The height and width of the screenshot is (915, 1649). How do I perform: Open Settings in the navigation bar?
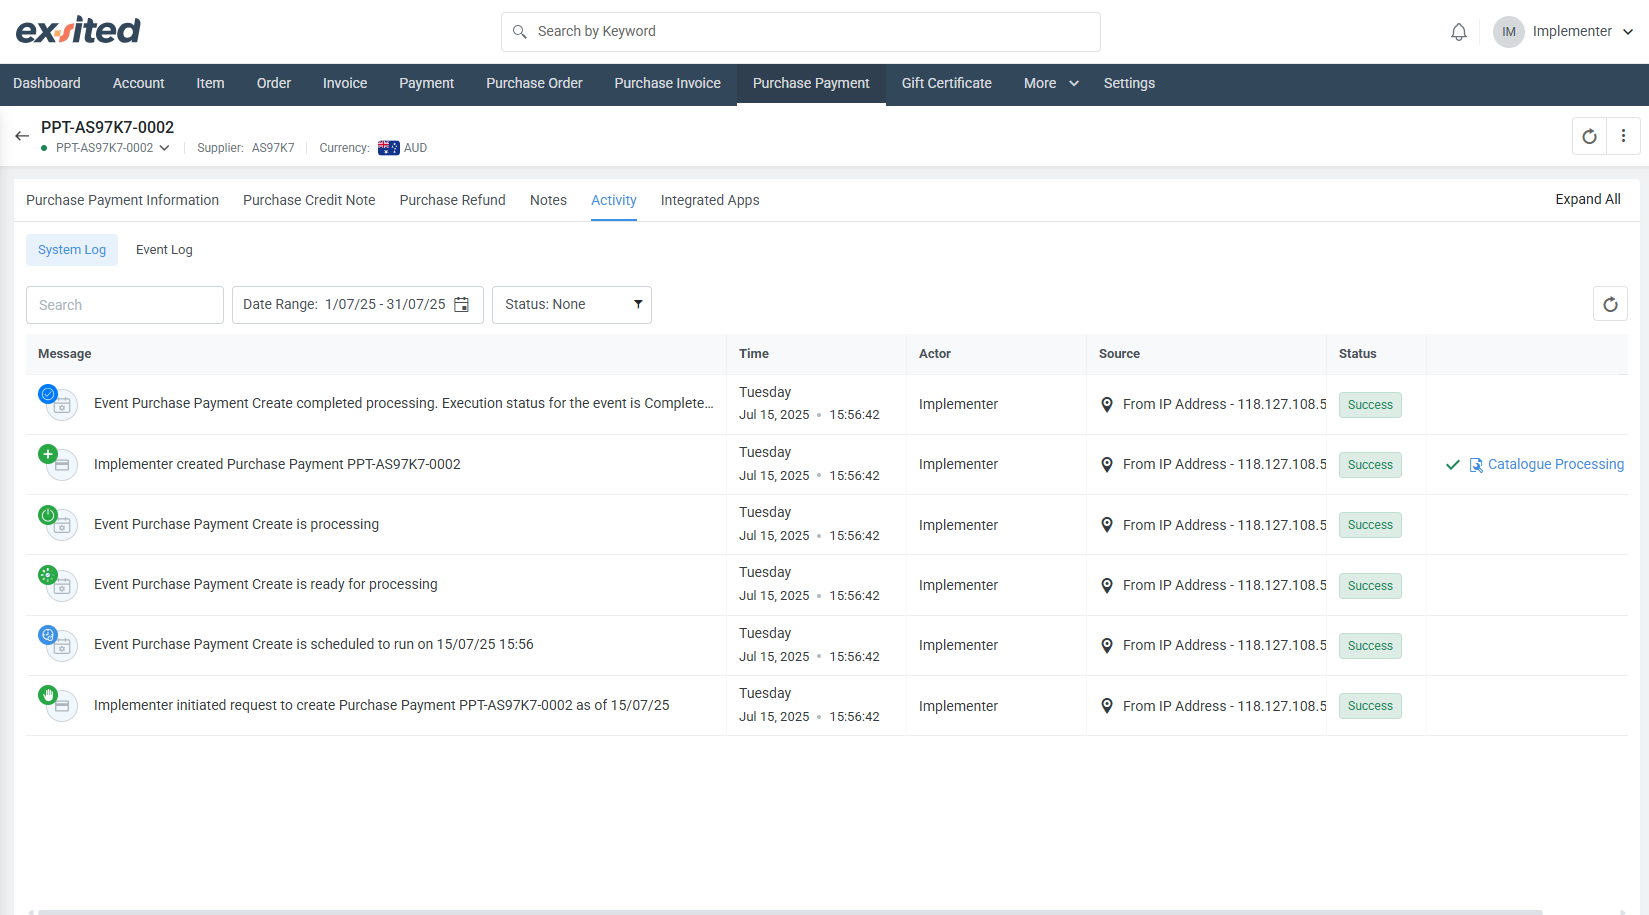click(x=1129, y=84)
